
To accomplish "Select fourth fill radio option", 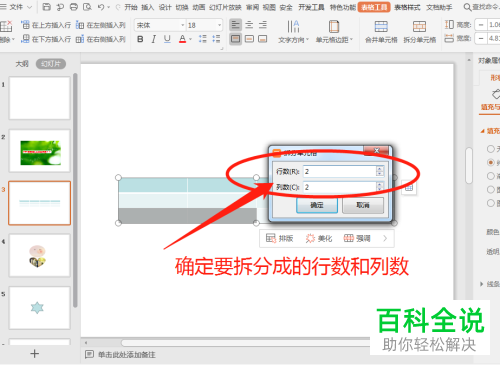I will pyautogui.click(x=491, y=189).
